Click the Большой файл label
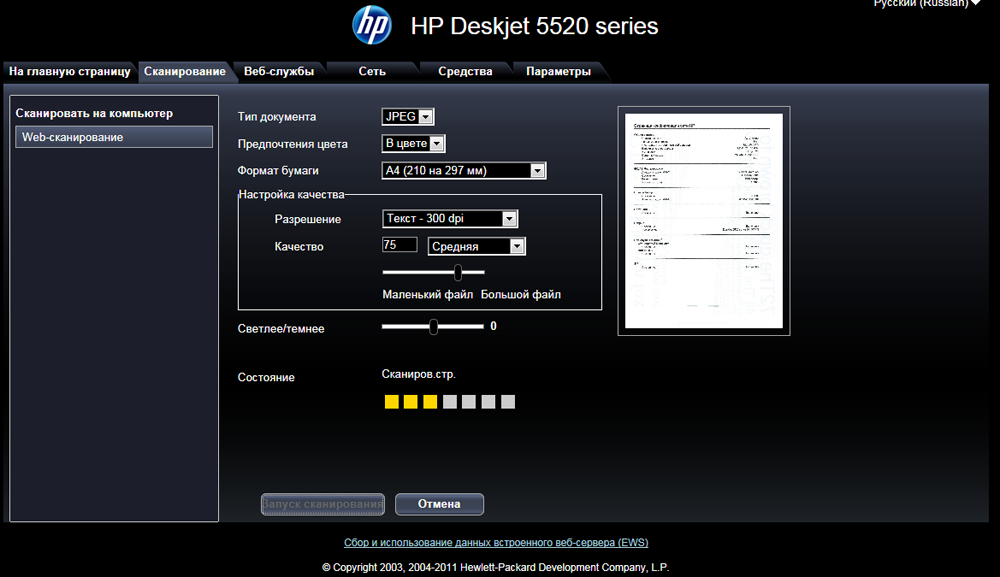This screenshot has width=1000, height=577. (521, 295)
